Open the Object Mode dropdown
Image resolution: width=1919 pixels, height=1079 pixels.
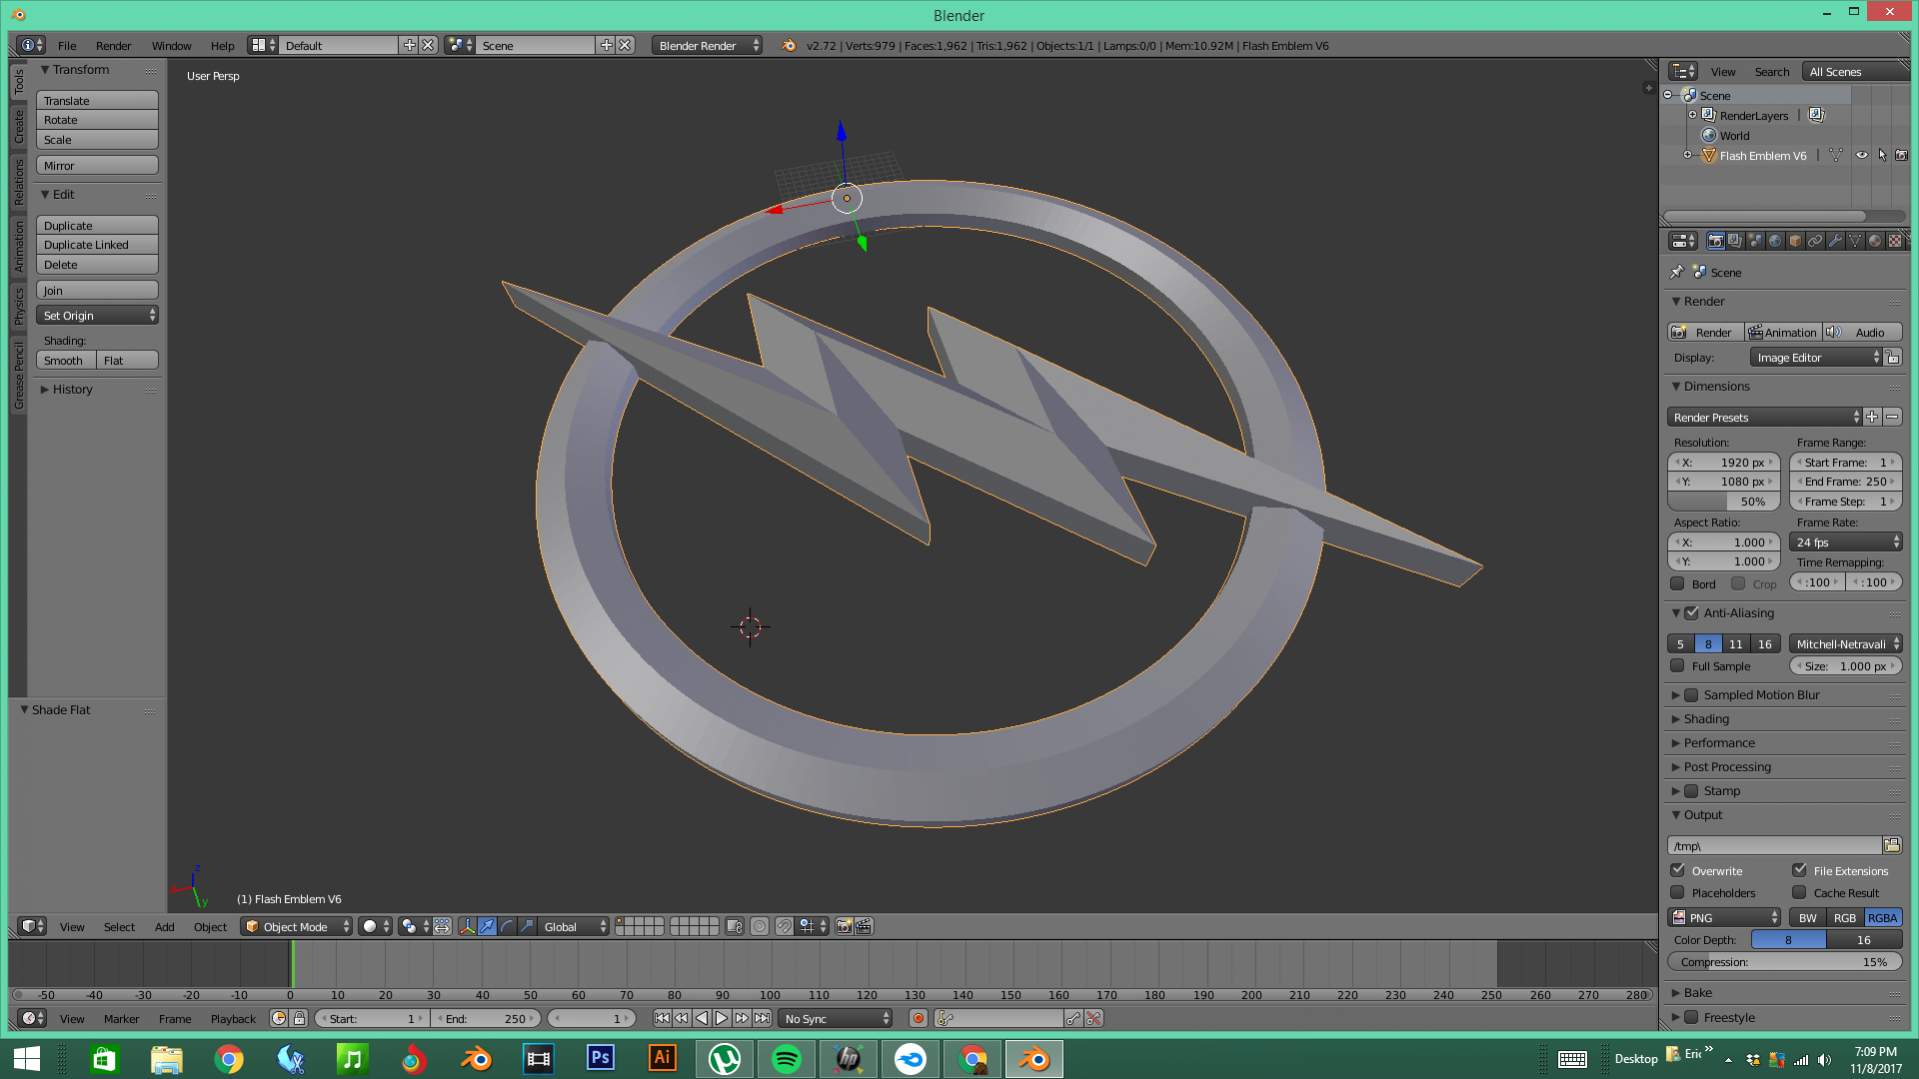pyautogui.click(x=297, y=927)
